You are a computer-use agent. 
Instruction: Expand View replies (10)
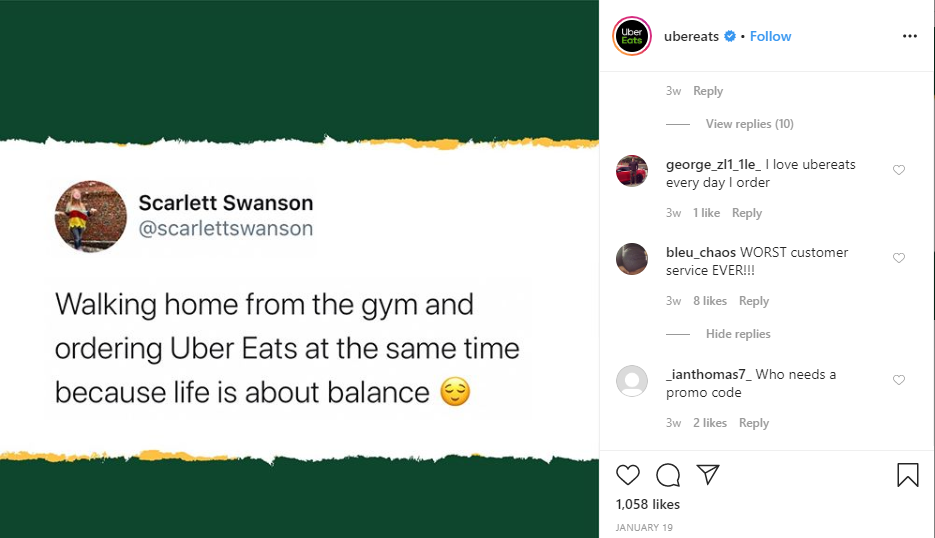[749, 124]
